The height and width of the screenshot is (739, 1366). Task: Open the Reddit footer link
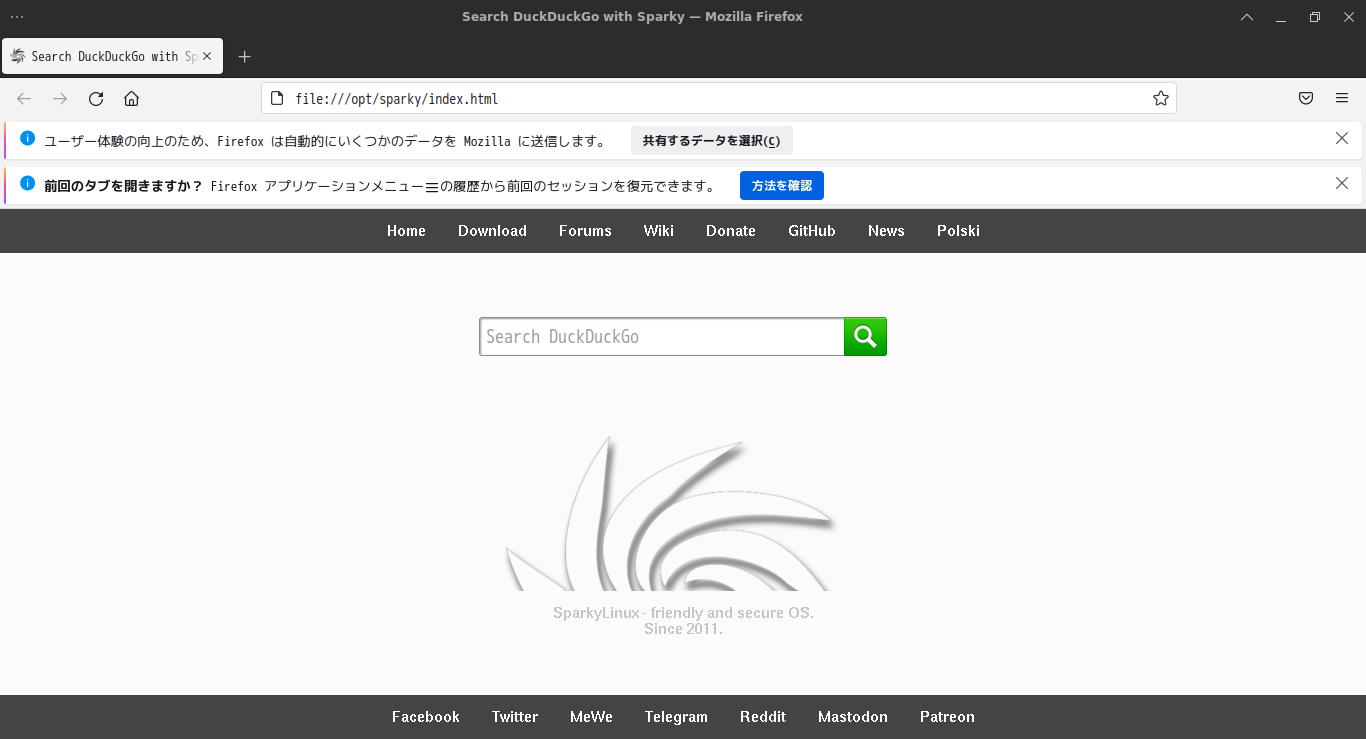click(763, 717)
